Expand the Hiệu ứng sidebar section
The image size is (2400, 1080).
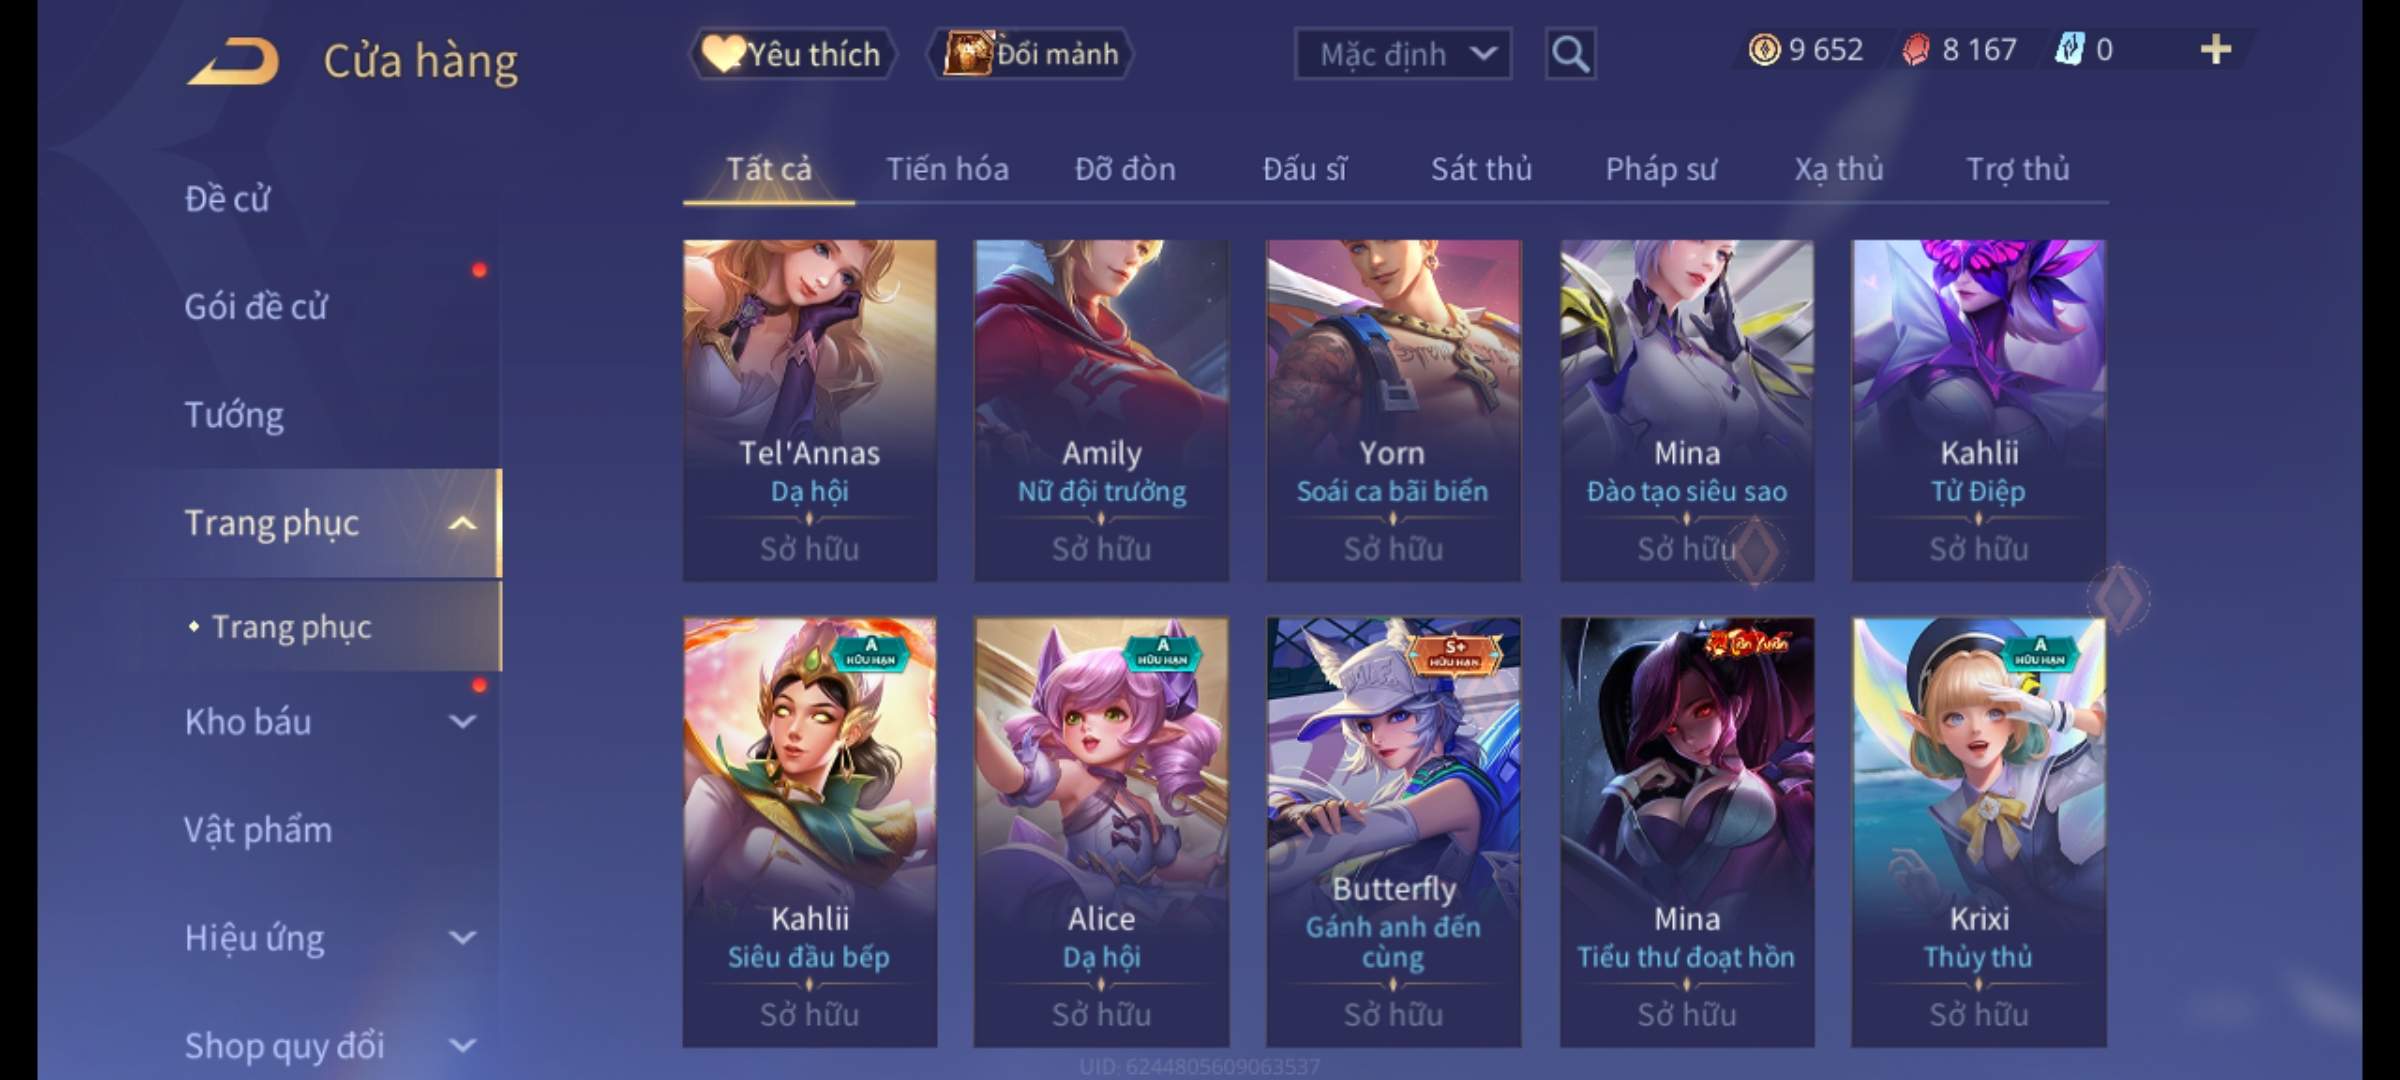462,938
